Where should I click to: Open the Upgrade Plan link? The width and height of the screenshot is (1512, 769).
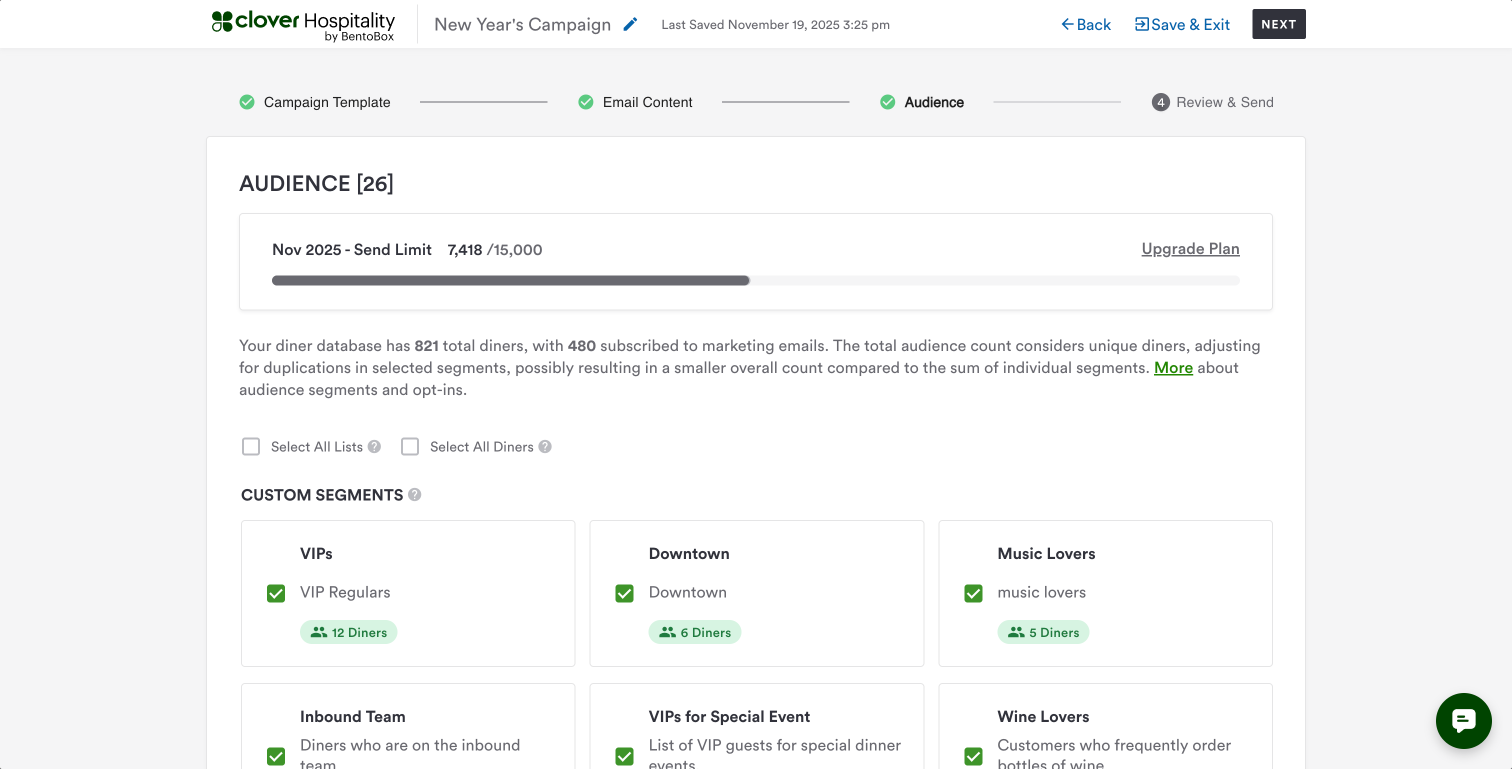coord(1190,249)
